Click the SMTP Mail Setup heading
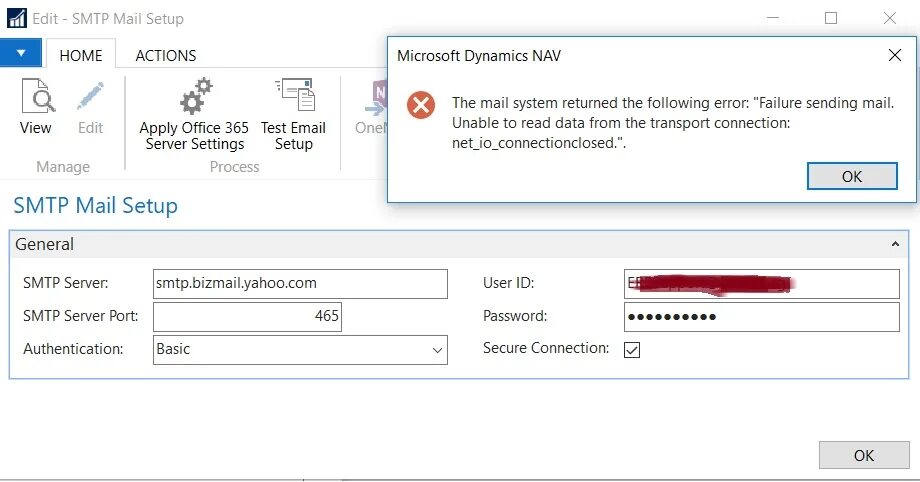 coord(95,205)
